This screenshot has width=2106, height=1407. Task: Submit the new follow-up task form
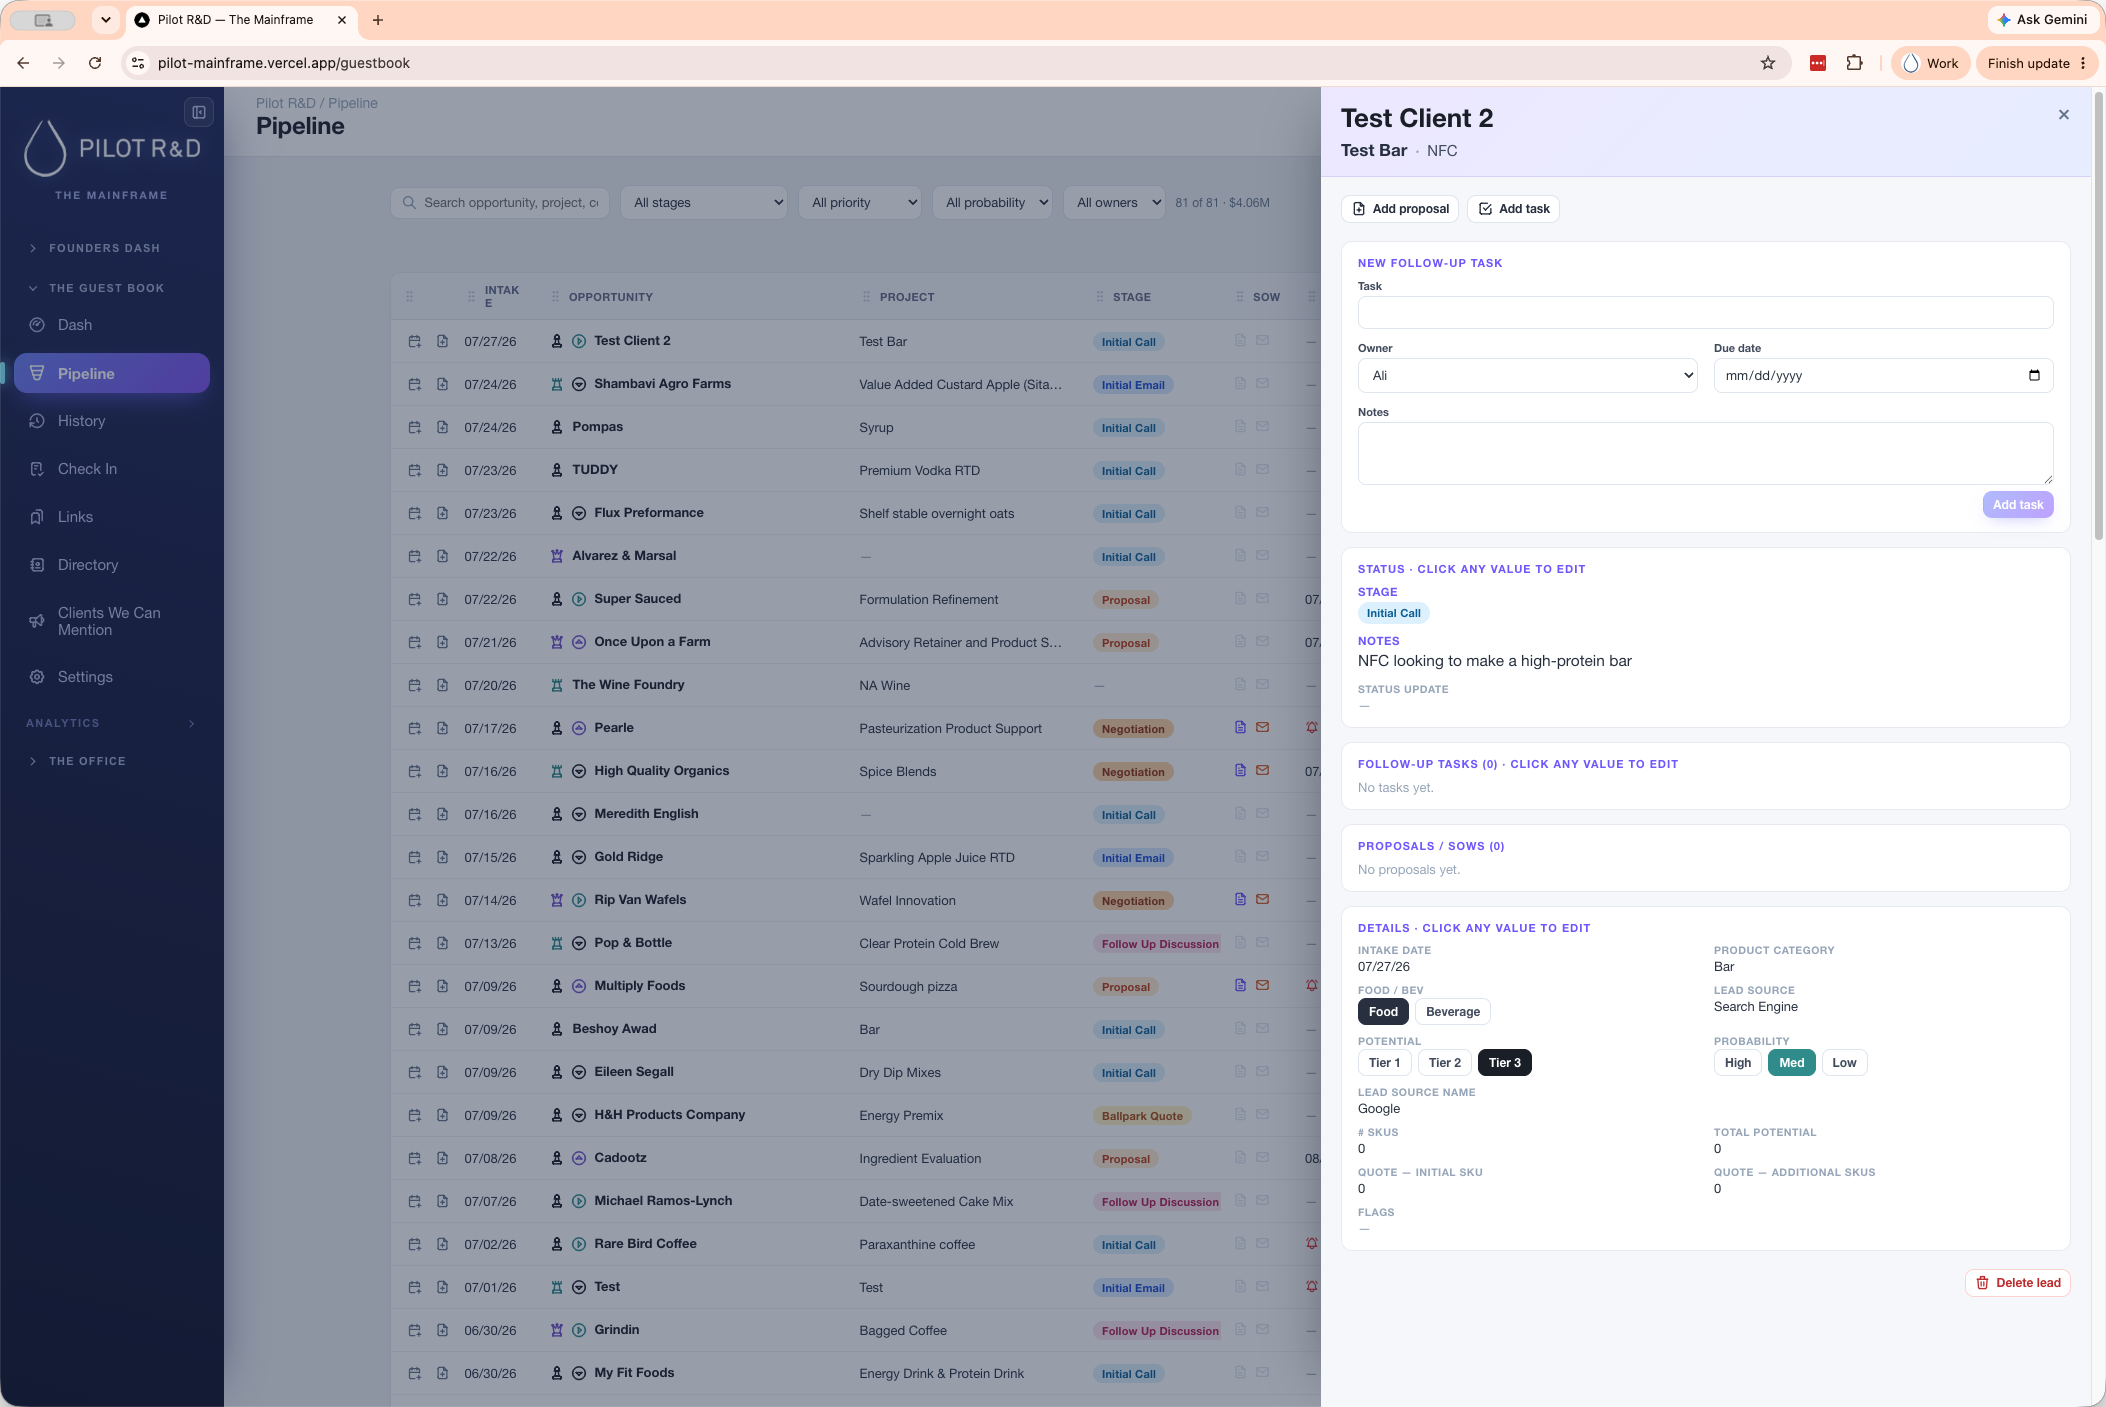tap(2018, 505)
